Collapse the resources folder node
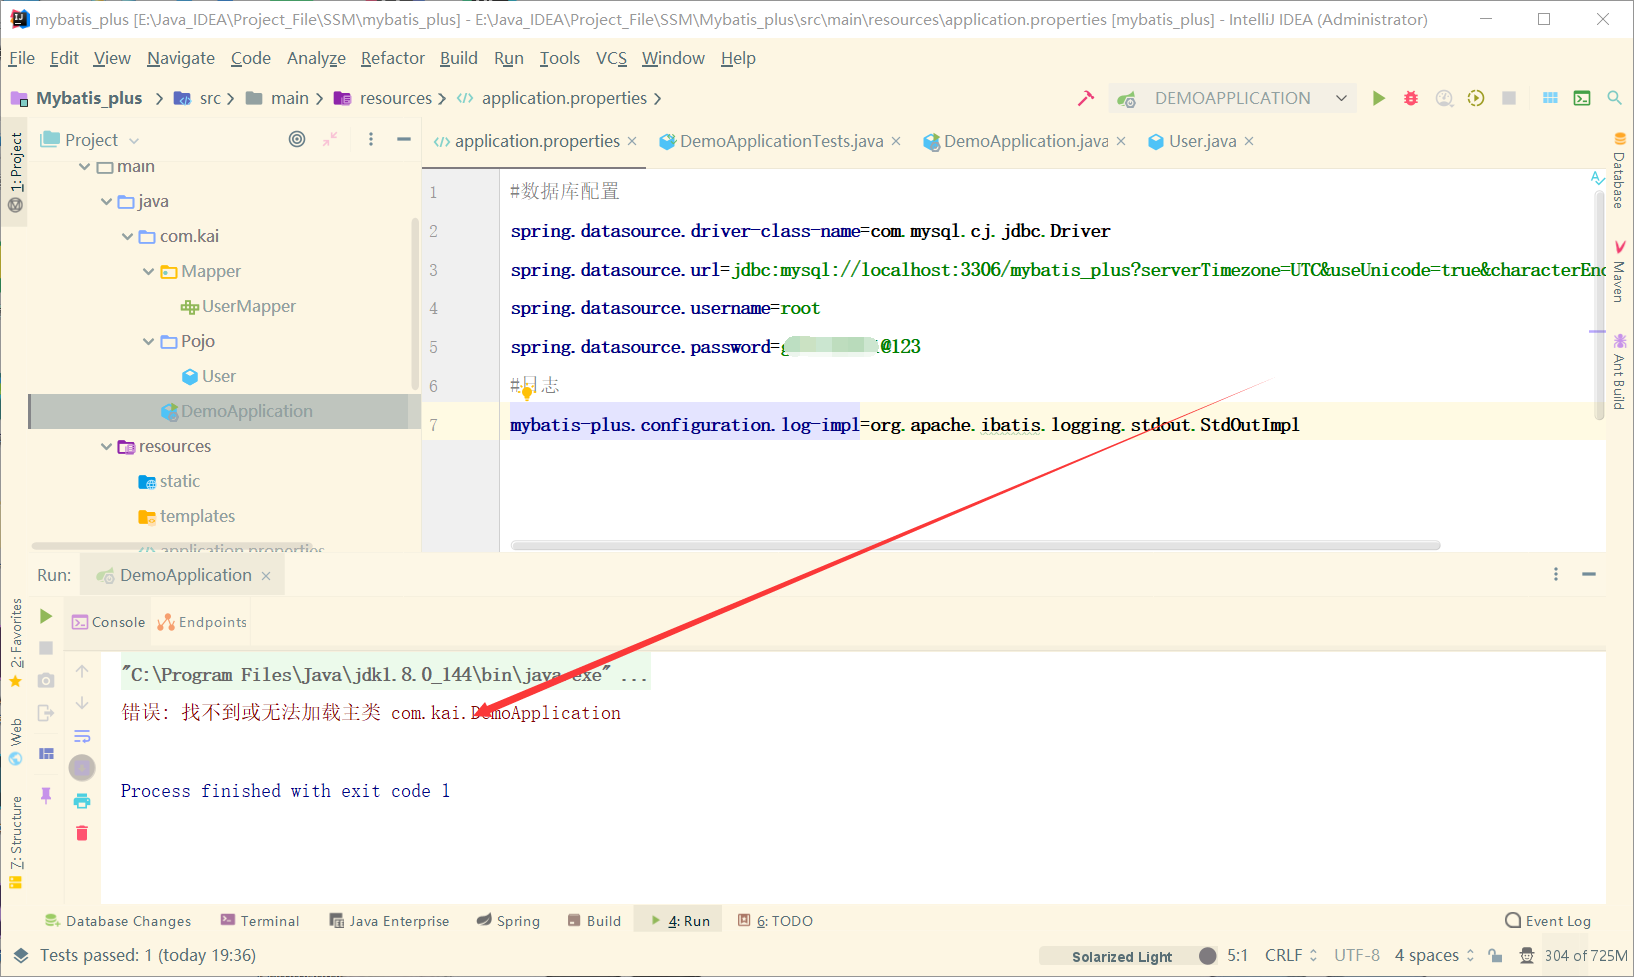 click(x=106, y=446)
